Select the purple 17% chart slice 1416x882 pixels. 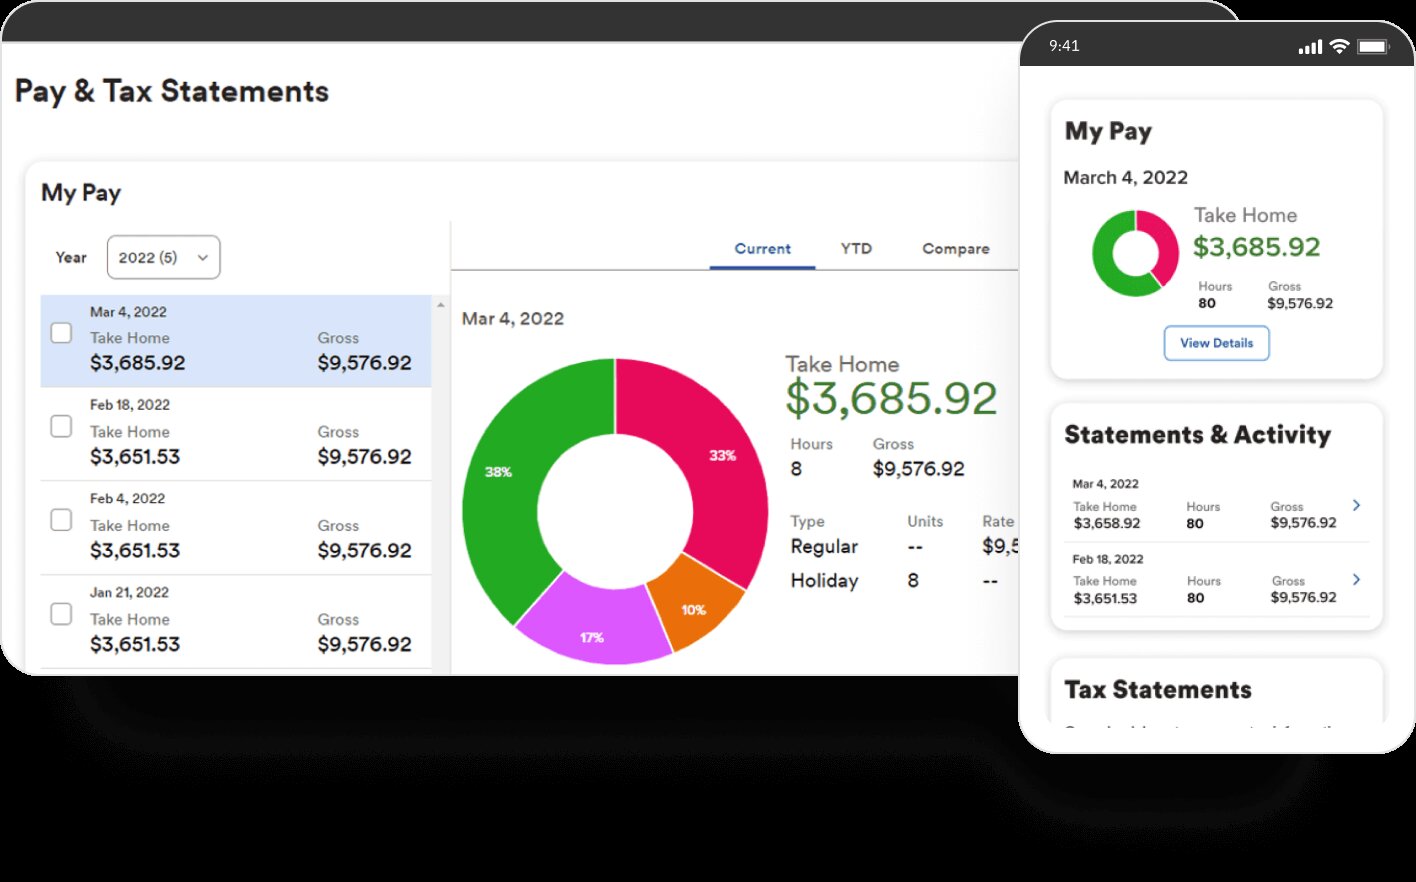592,630
